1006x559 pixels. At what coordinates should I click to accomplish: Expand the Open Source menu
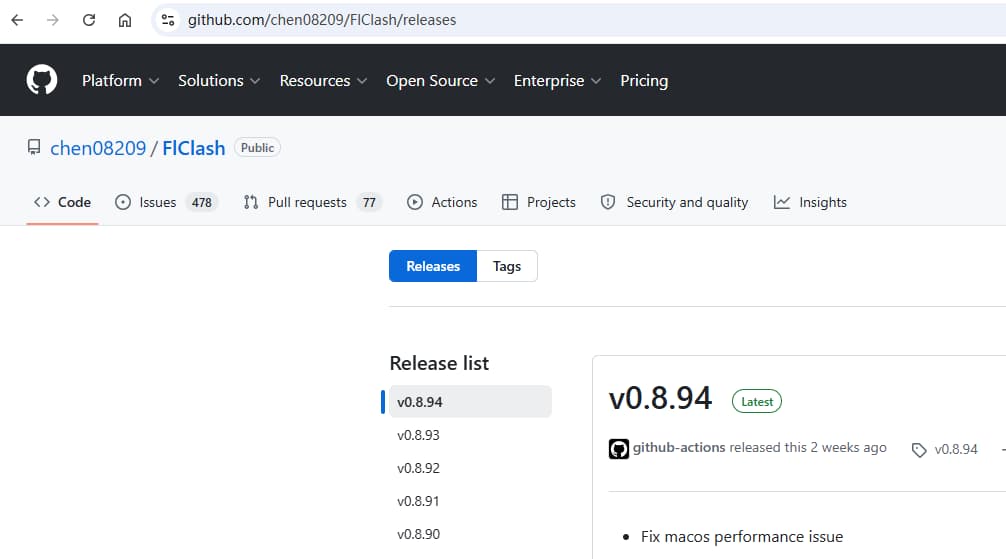coord(440,80)
